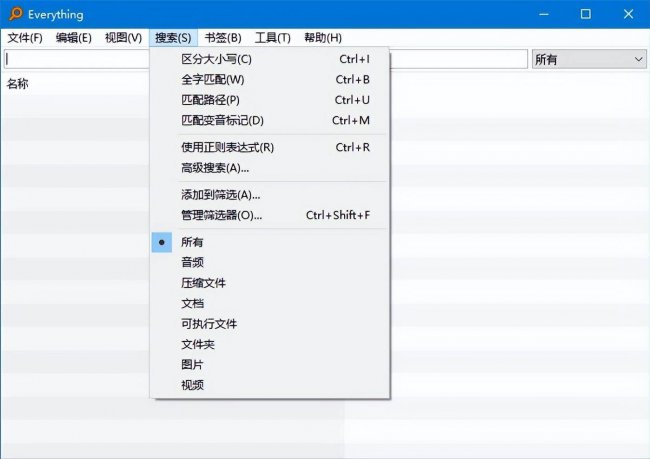Open the 编辑(E) menu
The width and height of the screenshot is (650, 459).
point(73,38)
